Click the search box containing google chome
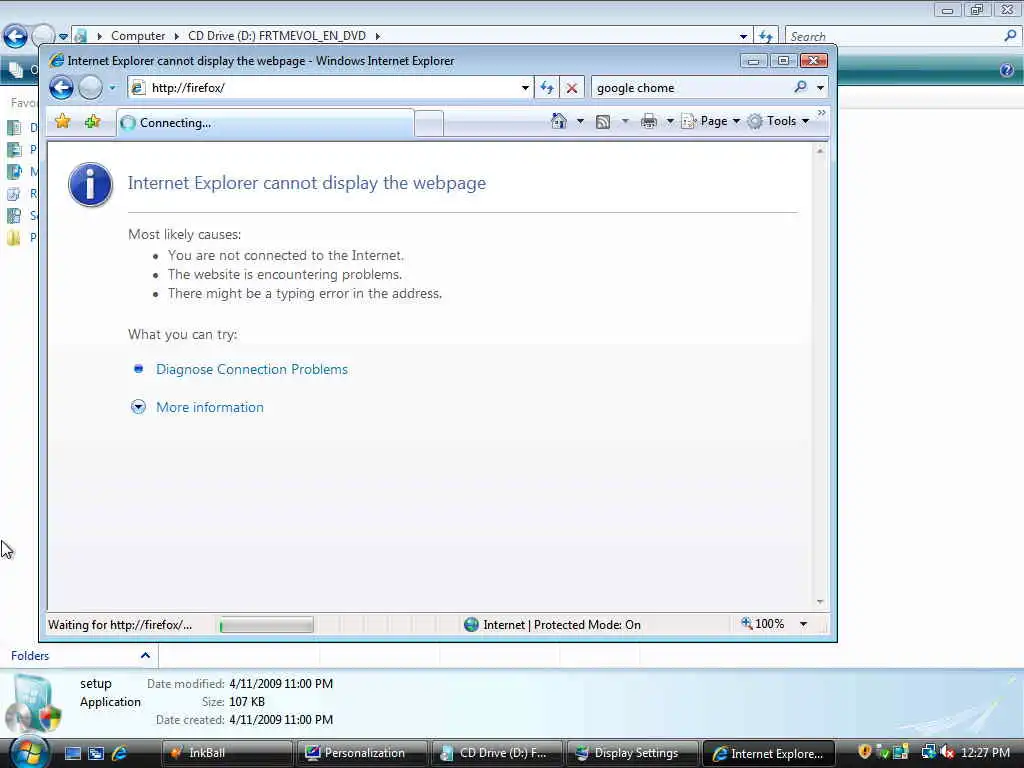 tap(691, 88)
